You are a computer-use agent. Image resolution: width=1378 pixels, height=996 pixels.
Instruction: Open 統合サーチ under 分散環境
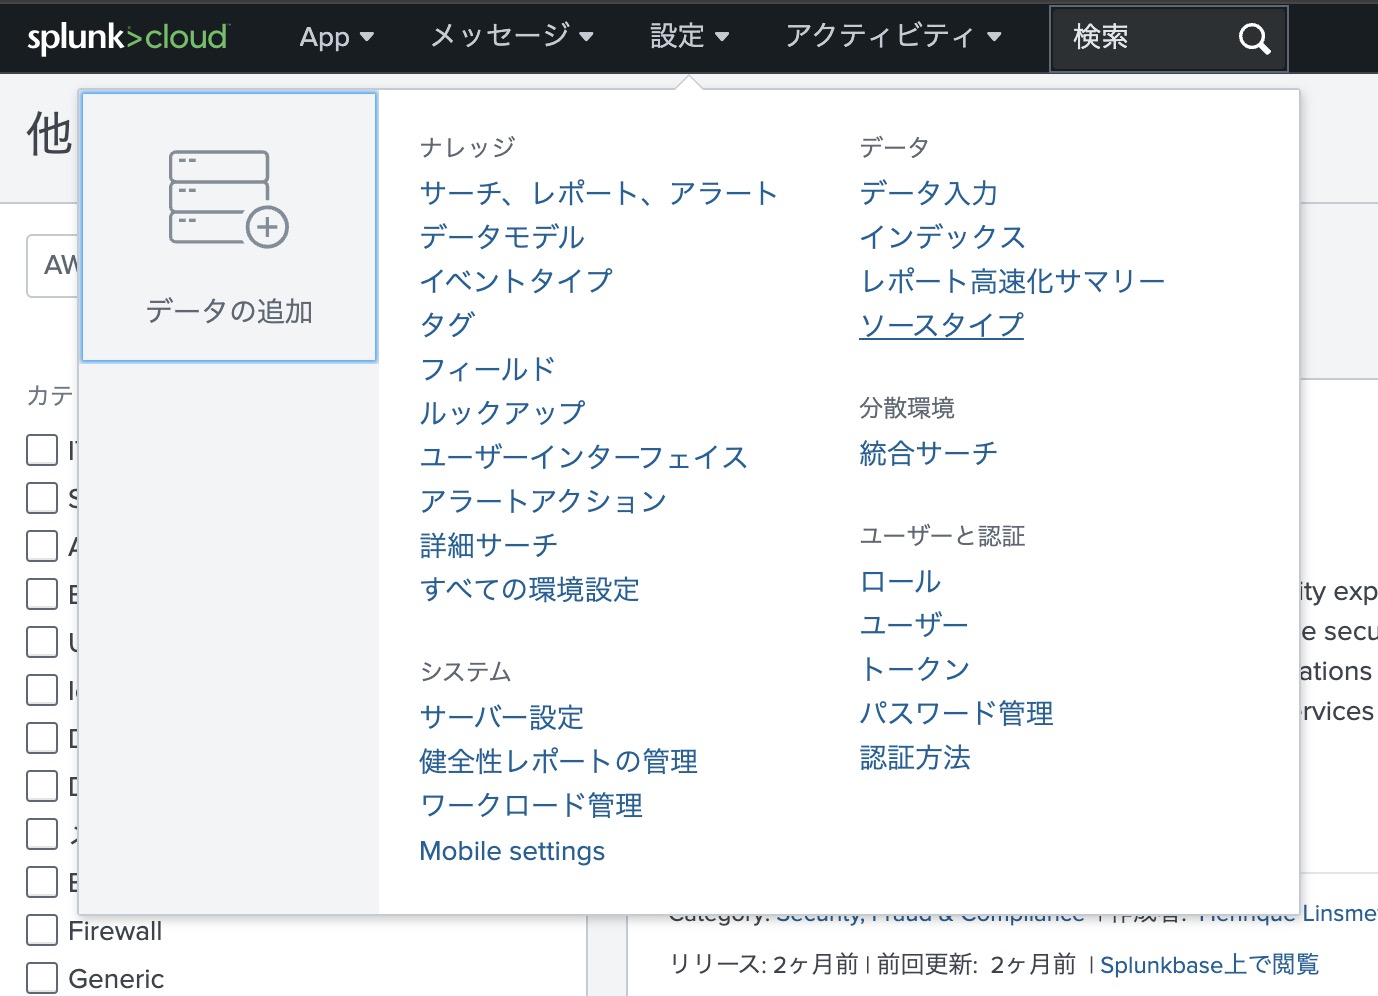click(x=928, y=453)
